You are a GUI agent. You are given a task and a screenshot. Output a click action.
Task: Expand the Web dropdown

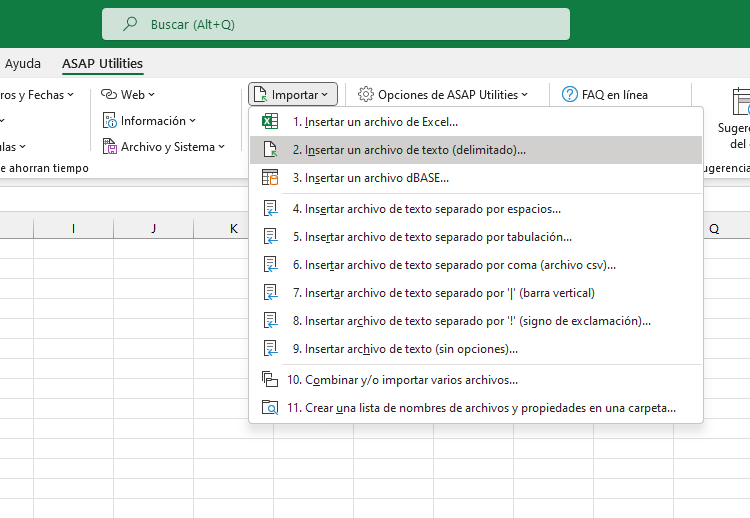(x=152, y=95)
